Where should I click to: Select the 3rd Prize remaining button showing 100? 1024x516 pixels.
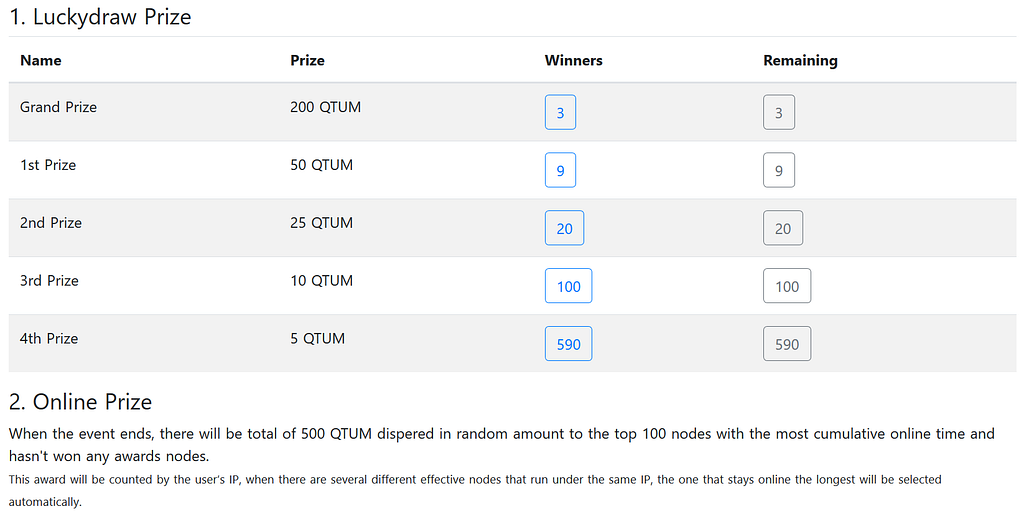787,286
